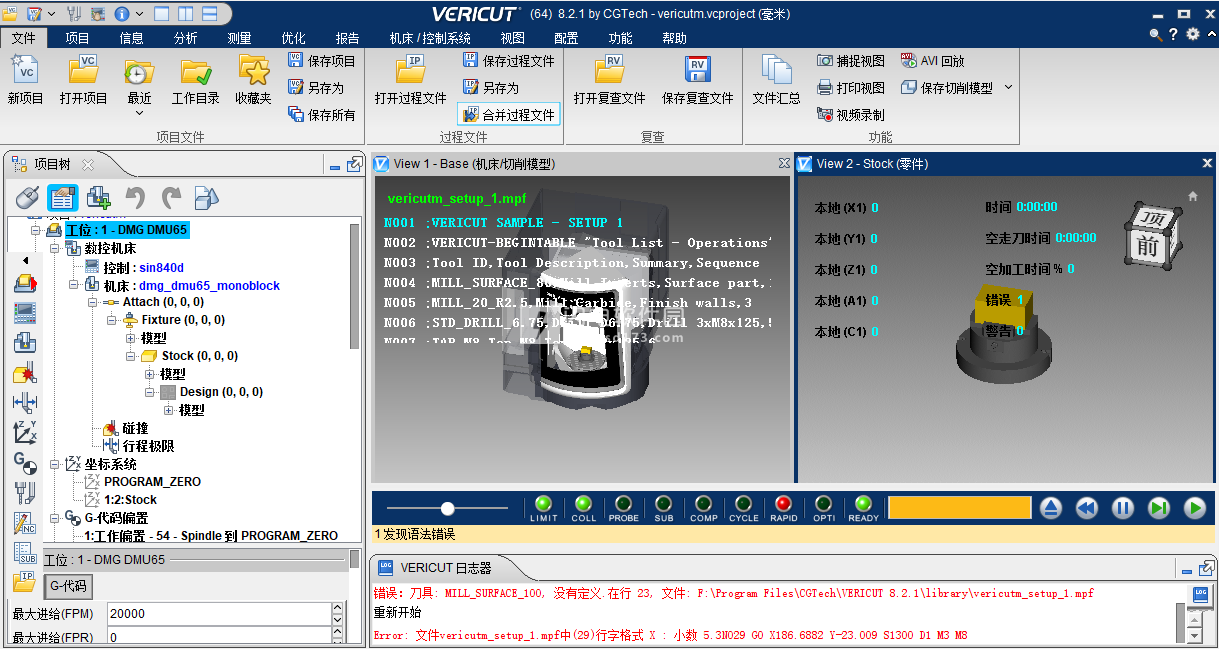Open the 最近 recent projects dropdown
This screenshot has width=1219, height=649.
(x=139, y=112)
